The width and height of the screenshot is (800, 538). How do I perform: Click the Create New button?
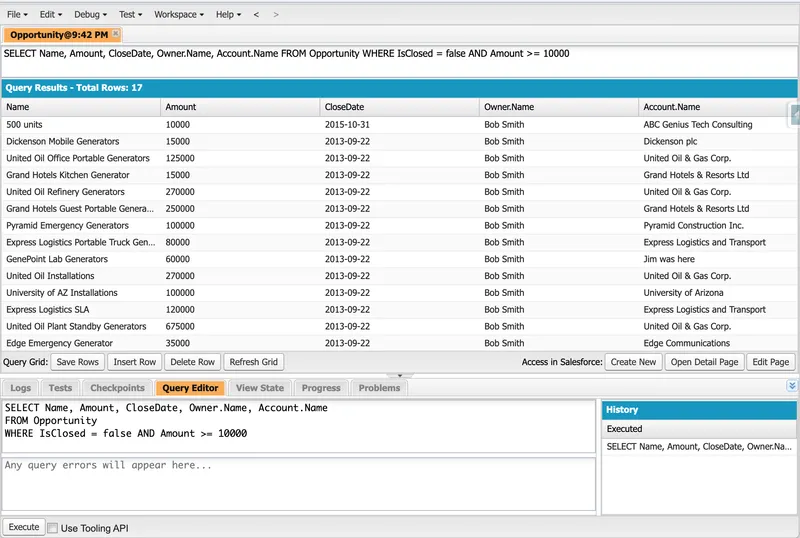(633, 362)
